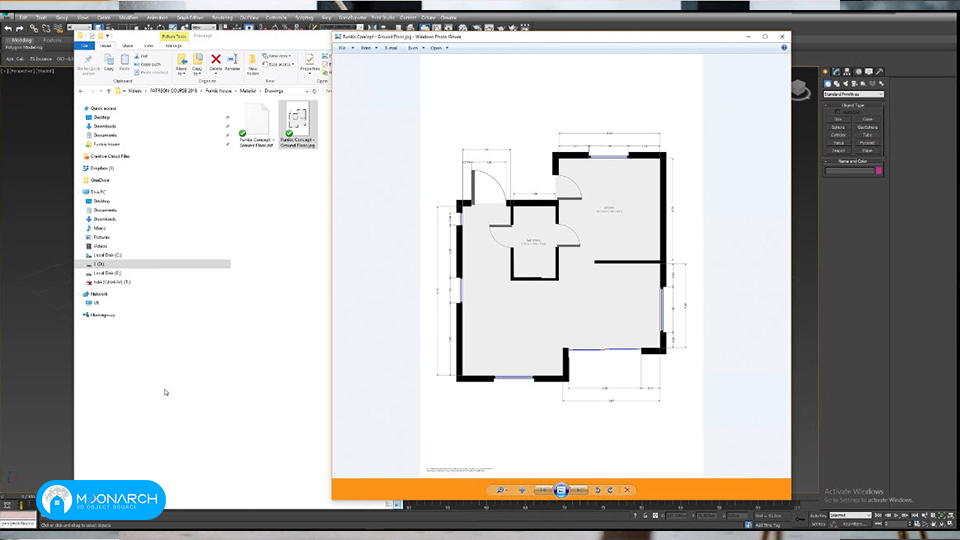Open Photo Viewer File dropdown menu
Image resolution: width=960 pixels, height=540 pixels.
[x=346, y=48]
